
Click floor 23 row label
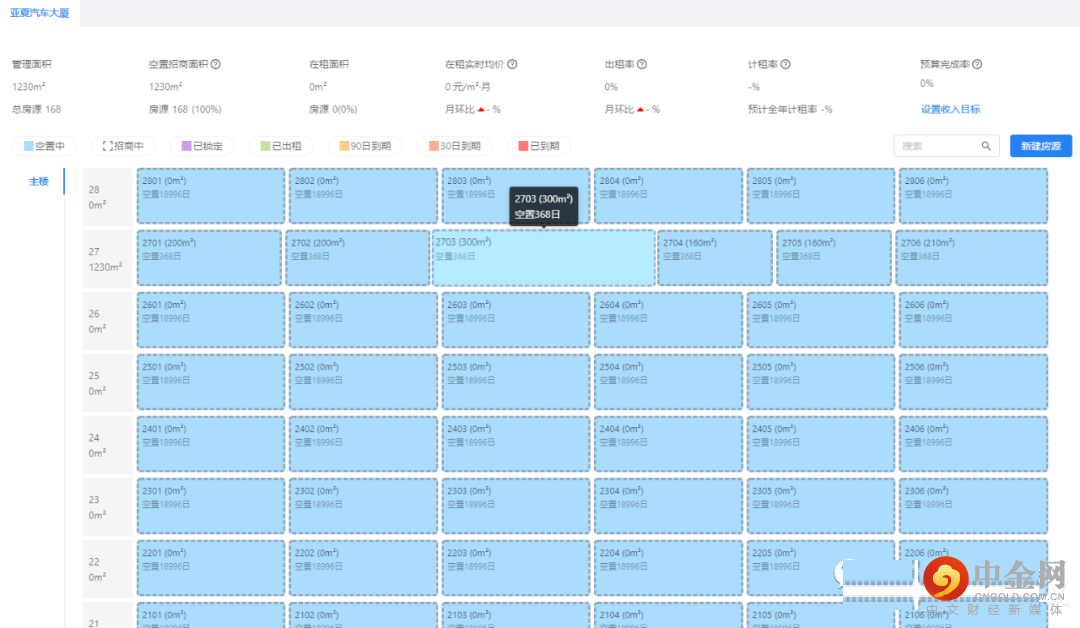point(107,507)
